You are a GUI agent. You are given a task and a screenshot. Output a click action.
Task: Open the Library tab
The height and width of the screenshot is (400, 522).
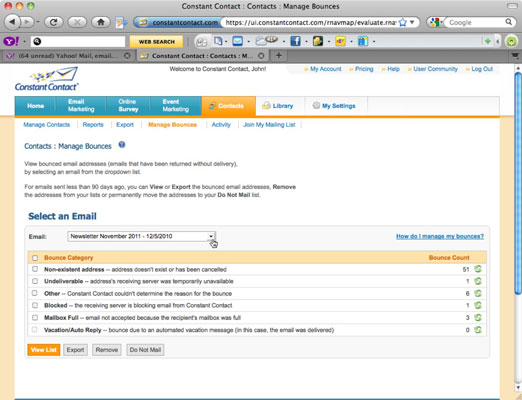click(x=280, y=106)
